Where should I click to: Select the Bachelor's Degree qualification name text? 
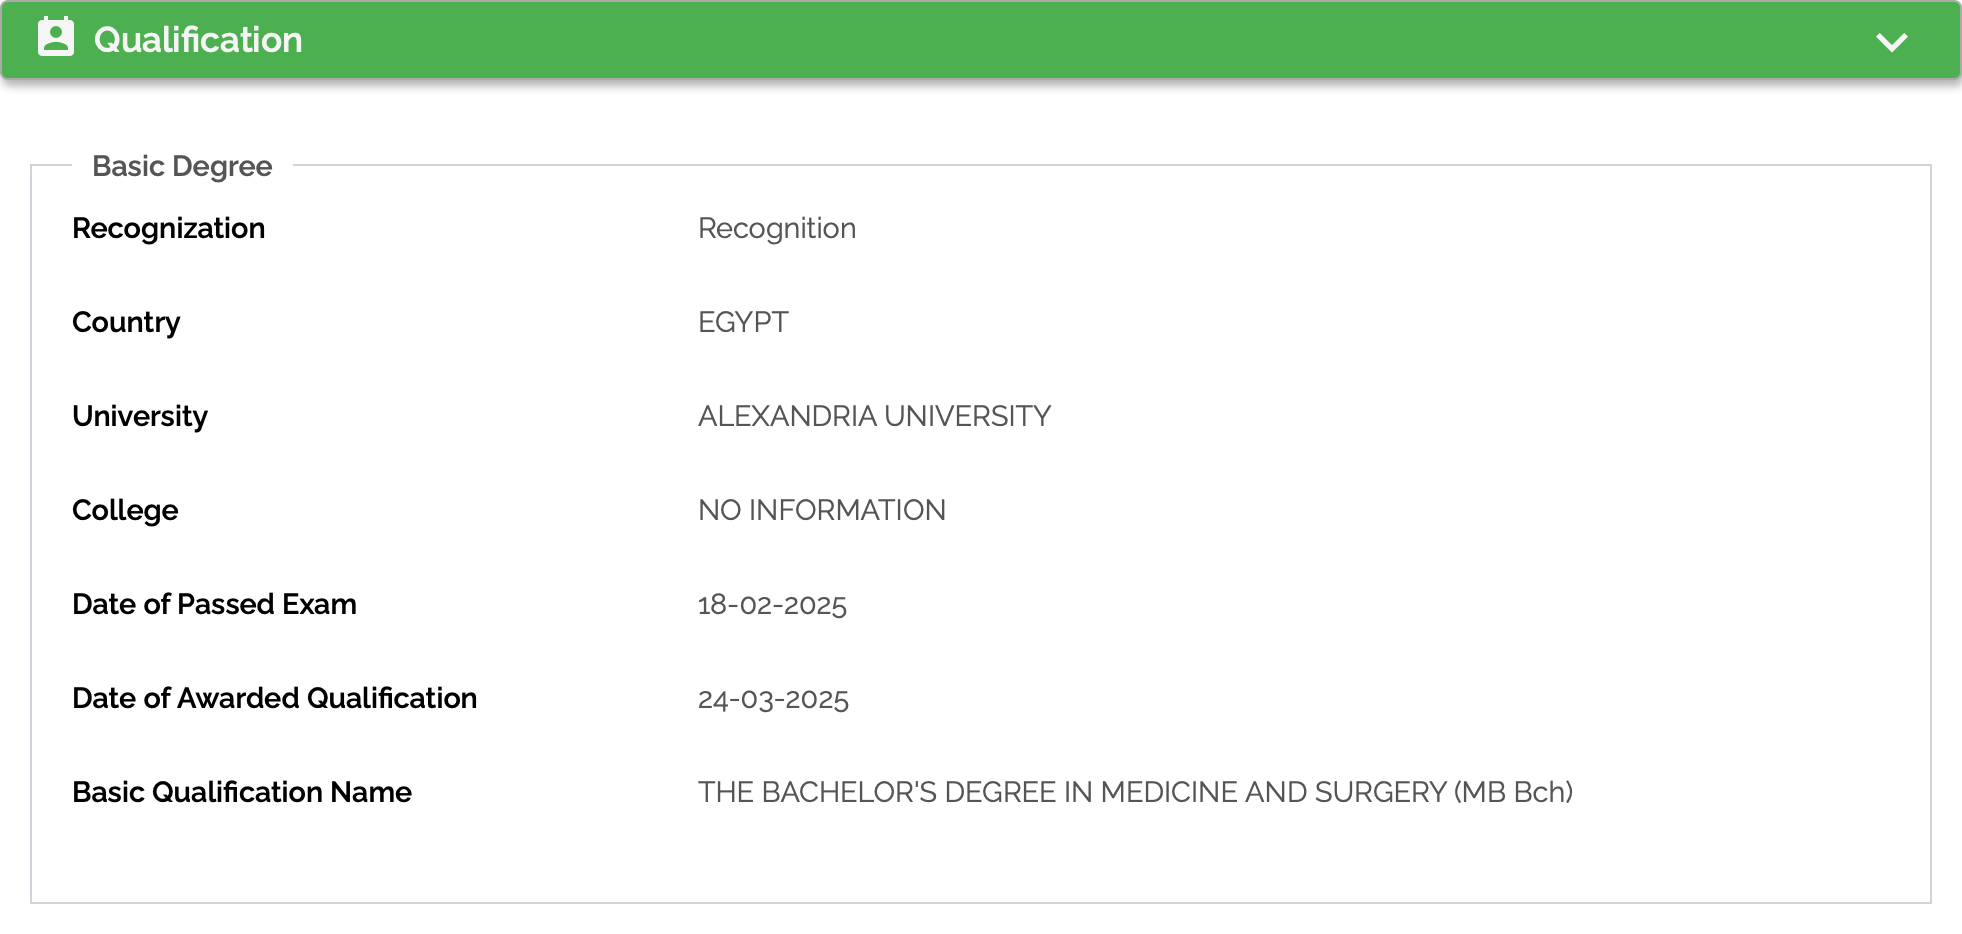(x=1135, y=792)
